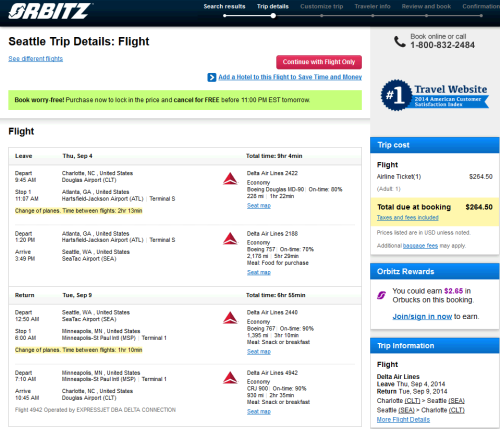Click the Orbitz logo
The image size is (500, 429).
pyautogui.click(x=49, y=11)
